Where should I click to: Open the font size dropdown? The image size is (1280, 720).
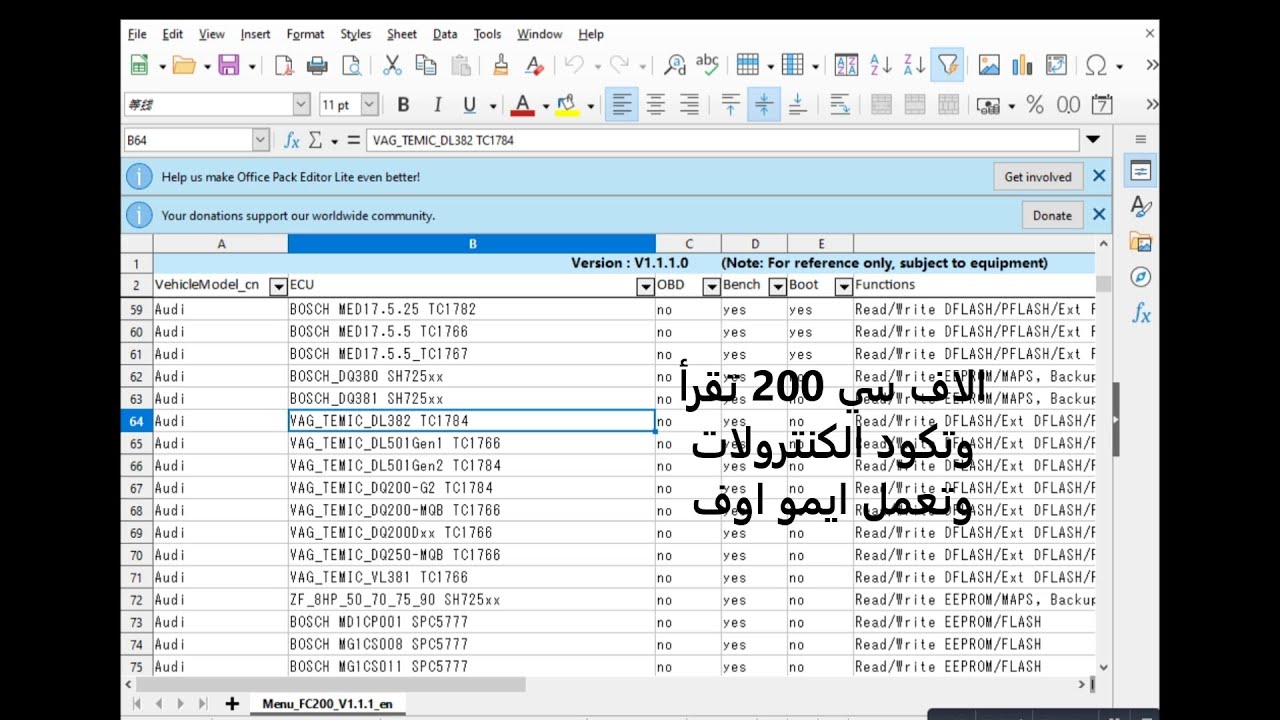click(369, 104)
